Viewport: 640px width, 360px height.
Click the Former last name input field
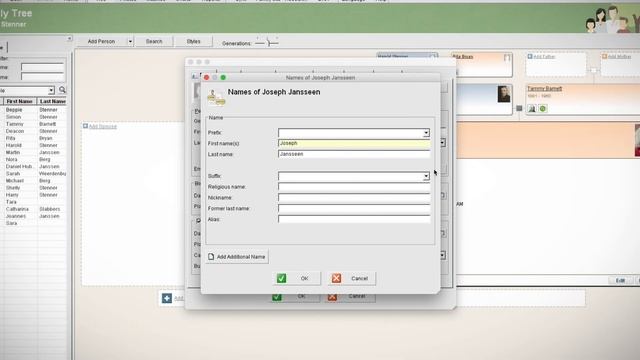click(354, 209)
